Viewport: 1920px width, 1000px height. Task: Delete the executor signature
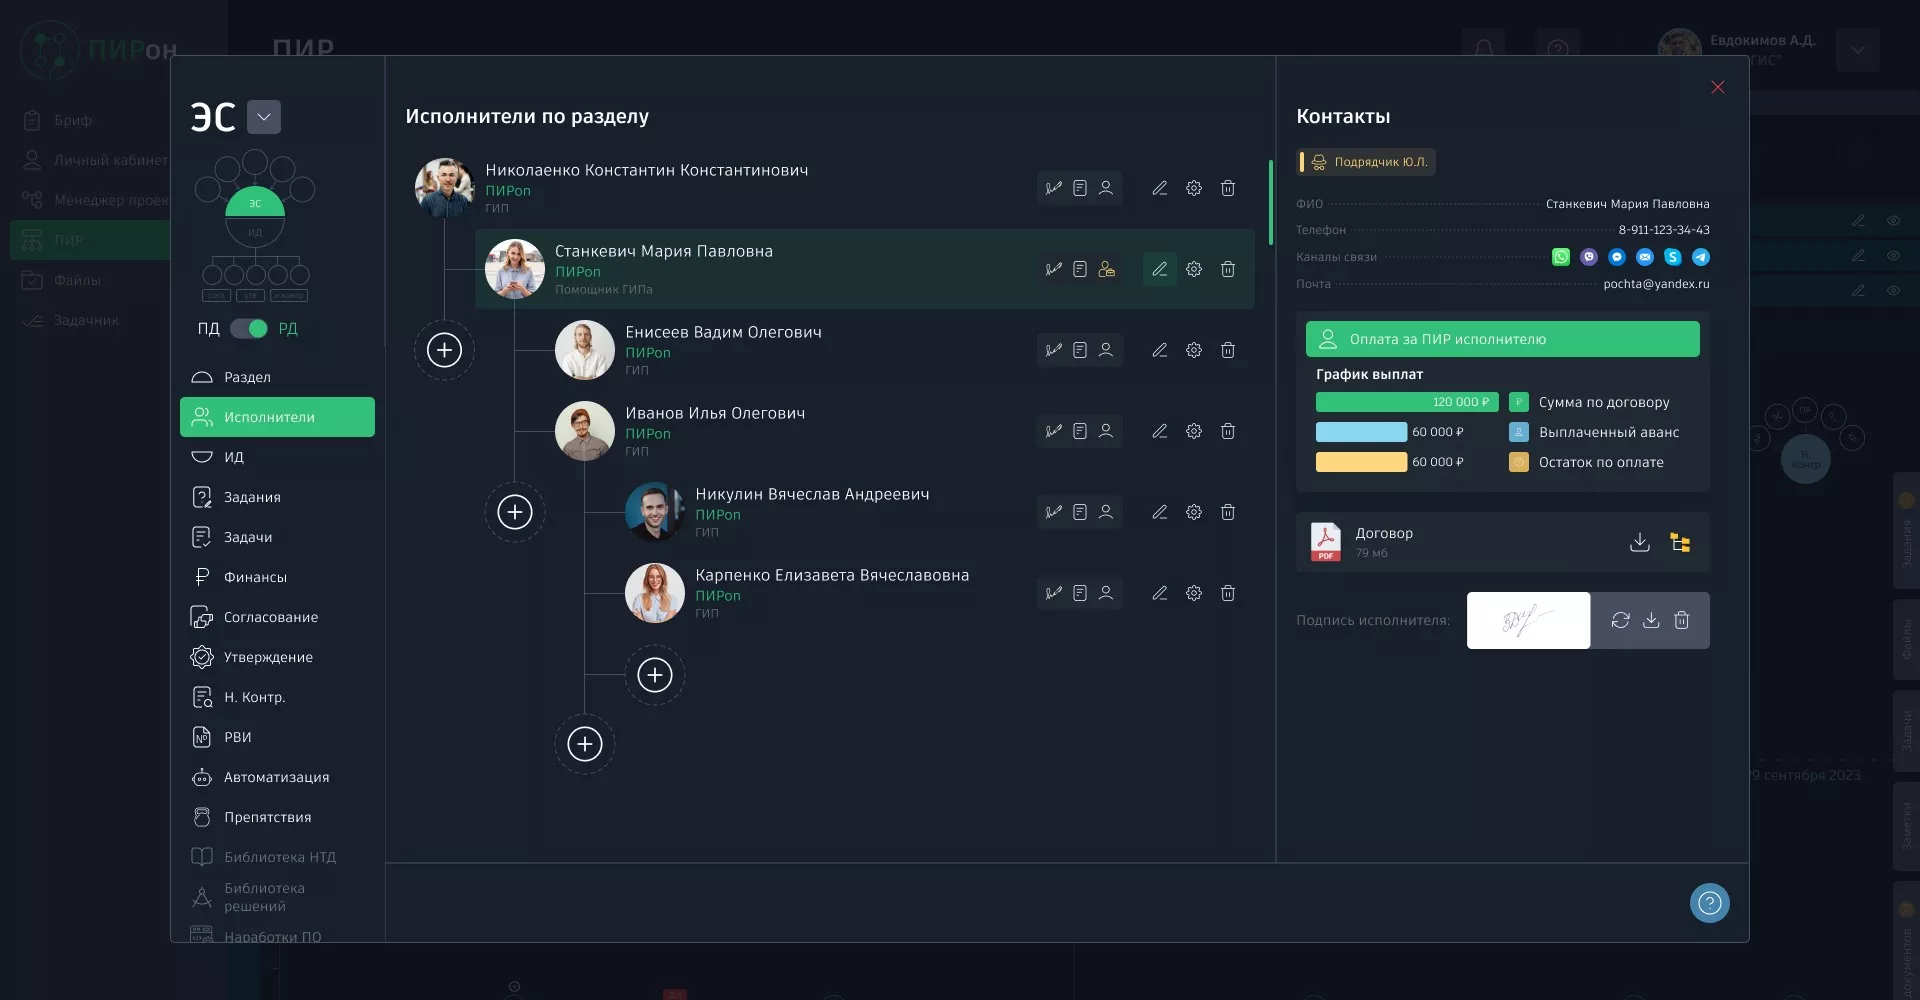(1681, 620)
